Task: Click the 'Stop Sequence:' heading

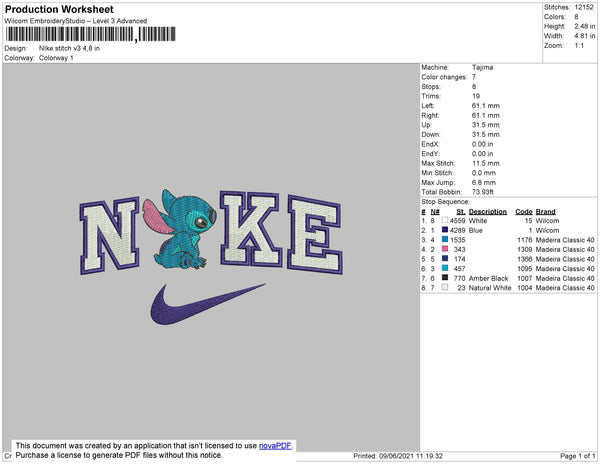Action: point(445,202)
